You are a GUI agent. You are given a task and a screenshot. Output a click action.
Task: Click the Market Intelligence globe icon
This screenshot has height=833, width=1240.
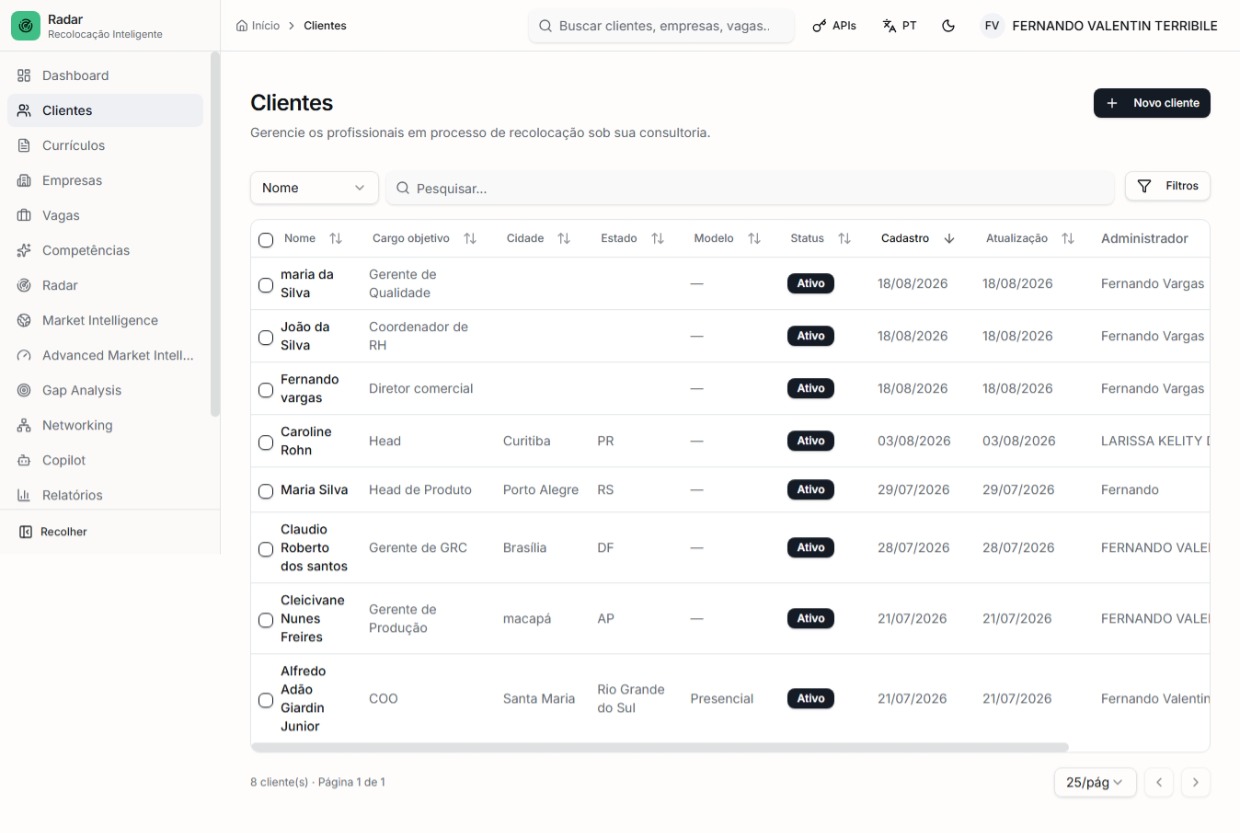(24, 320)
